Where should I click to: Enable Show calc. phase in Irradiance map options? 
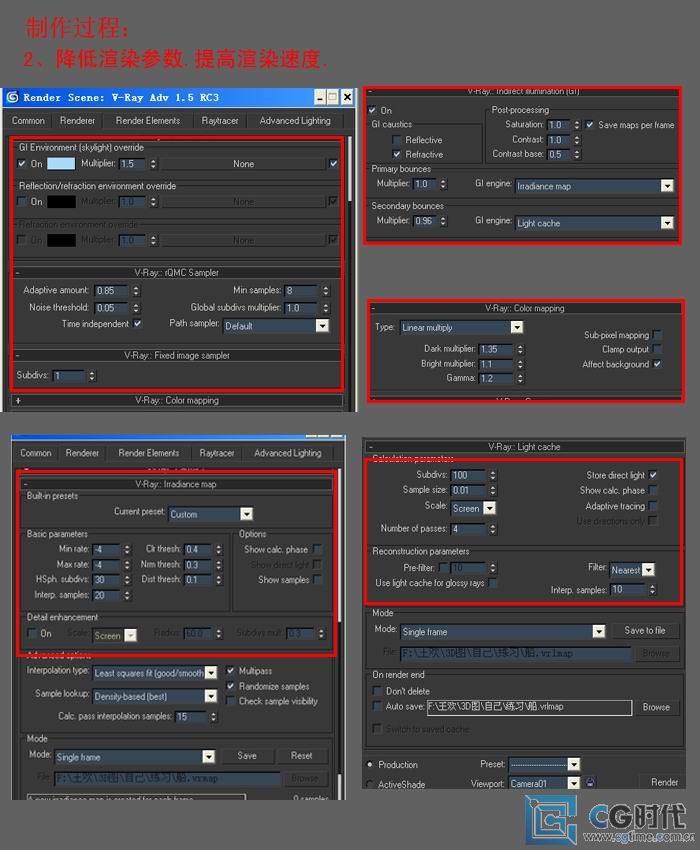(317, 549)
